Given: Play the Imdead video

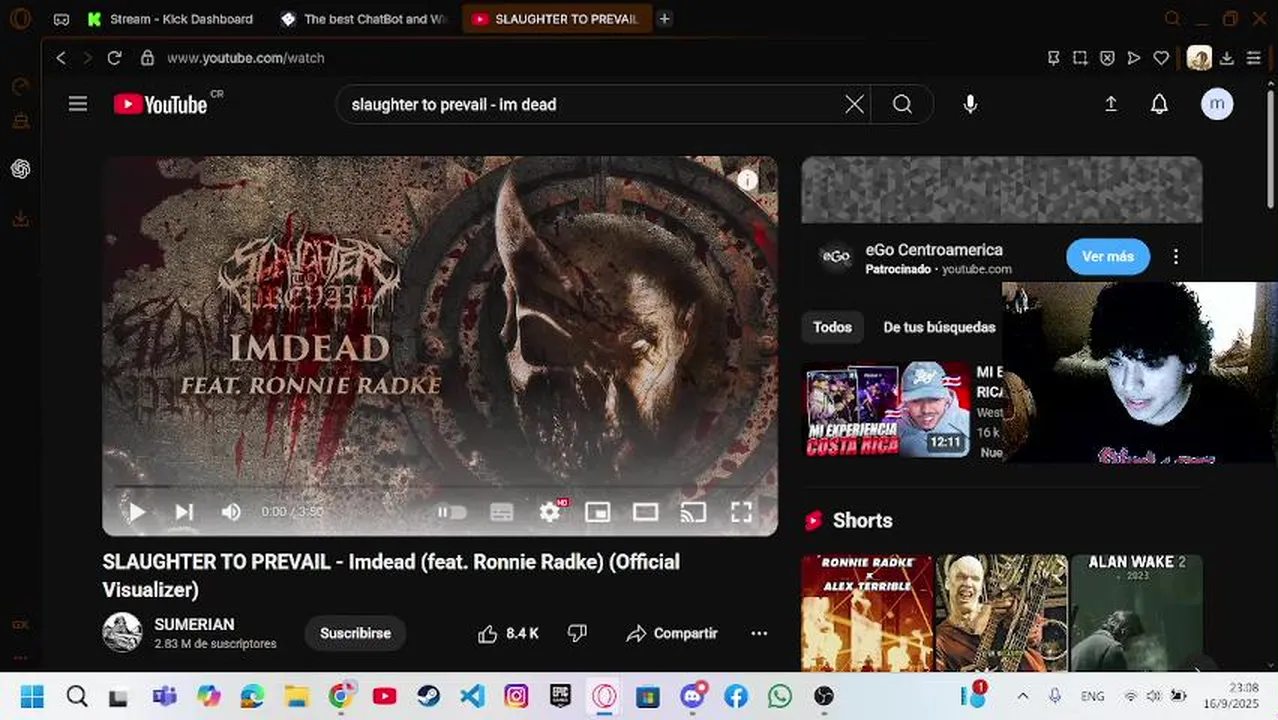Looking at the screenshot, I should tap(136, 512).
